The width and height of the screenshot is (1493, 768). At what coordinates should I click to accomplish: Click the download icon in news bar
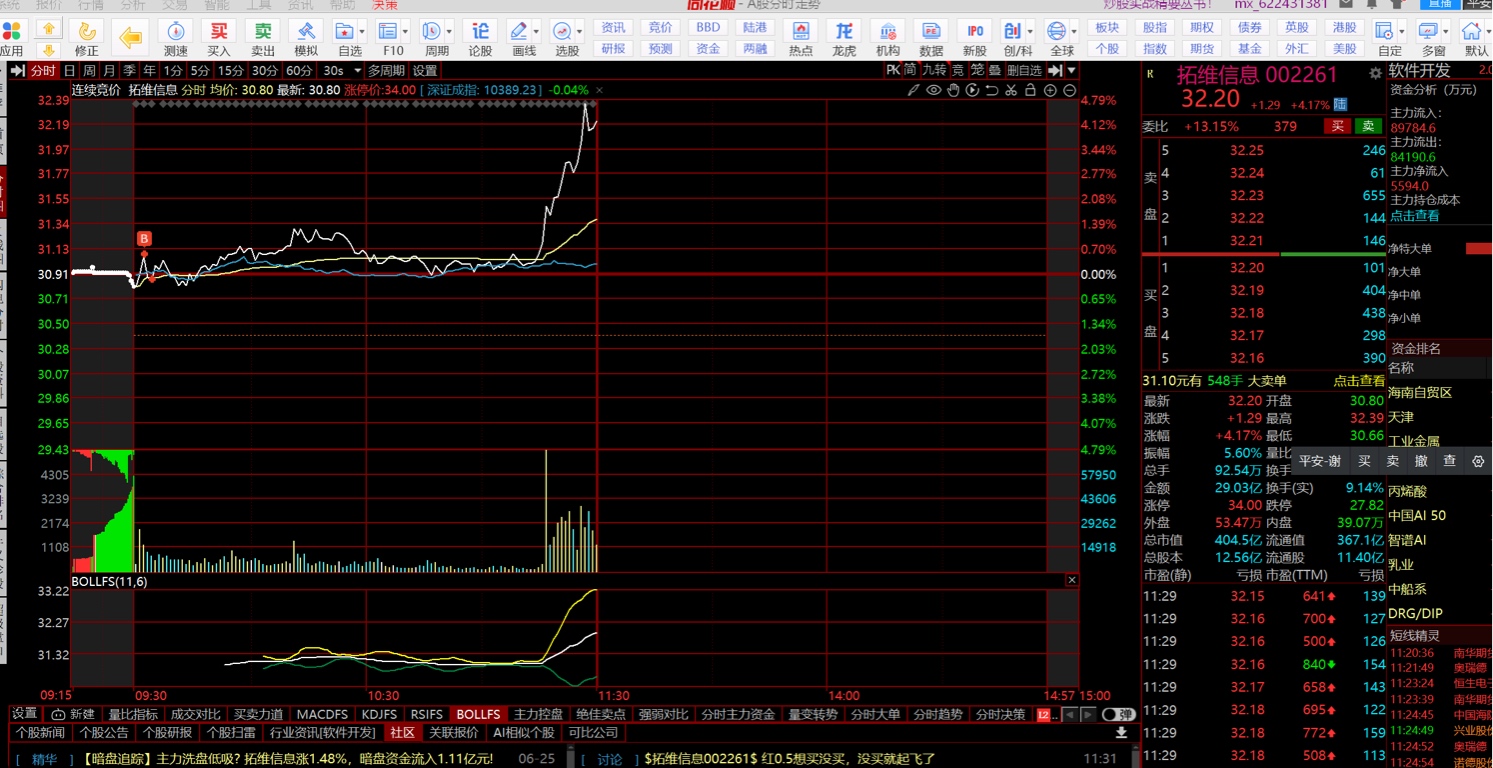click(x=1121, y=733)
